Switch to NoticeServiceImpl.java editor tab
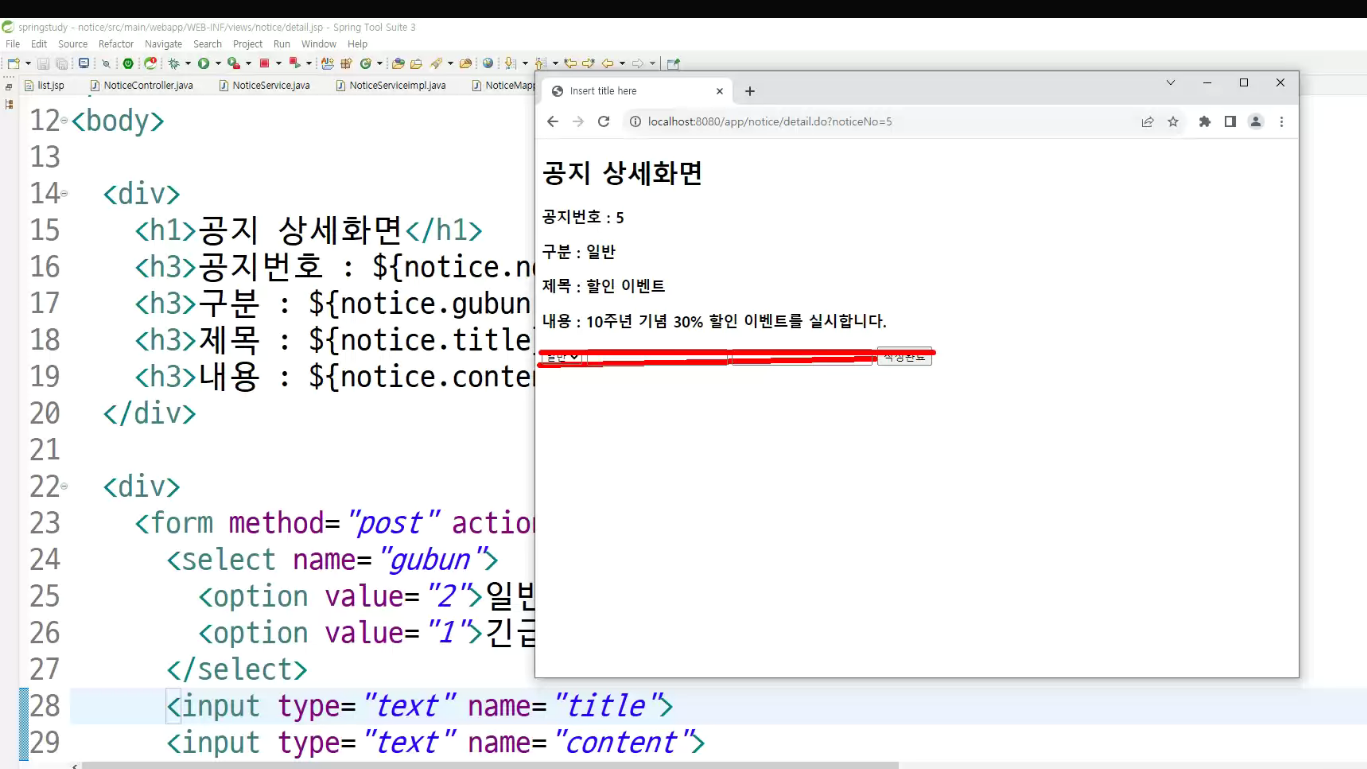This screenshot has height=769, width=1367. click(390, 86)
